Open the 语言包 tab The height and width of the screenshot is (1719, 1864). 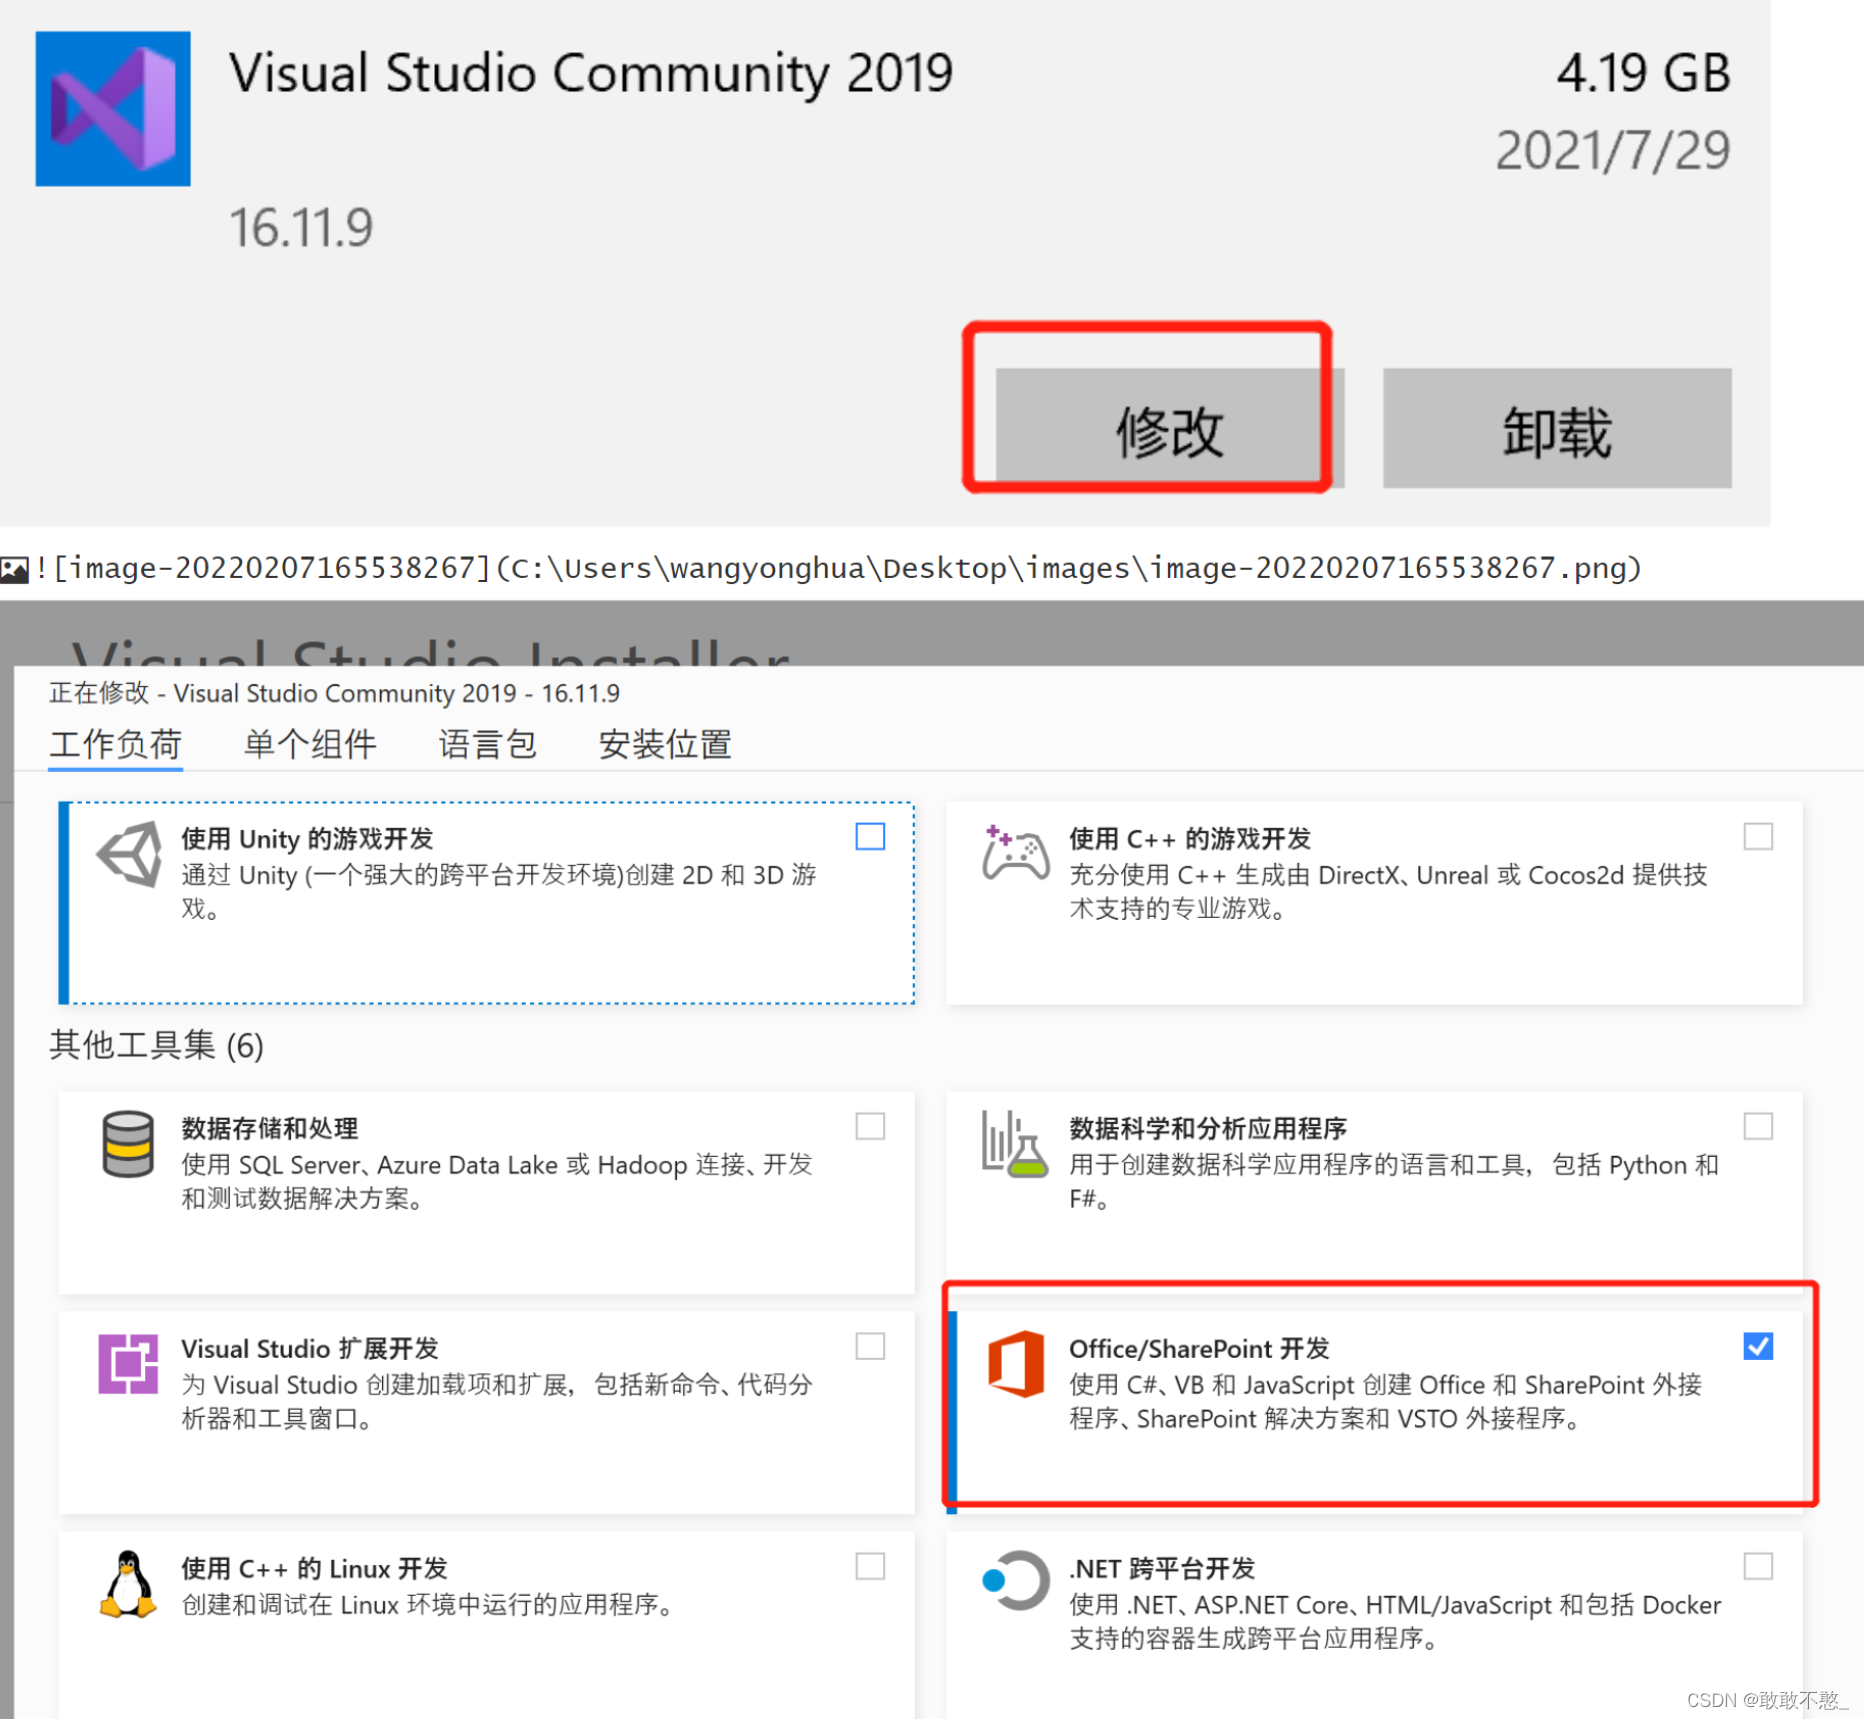pos(488,745)
